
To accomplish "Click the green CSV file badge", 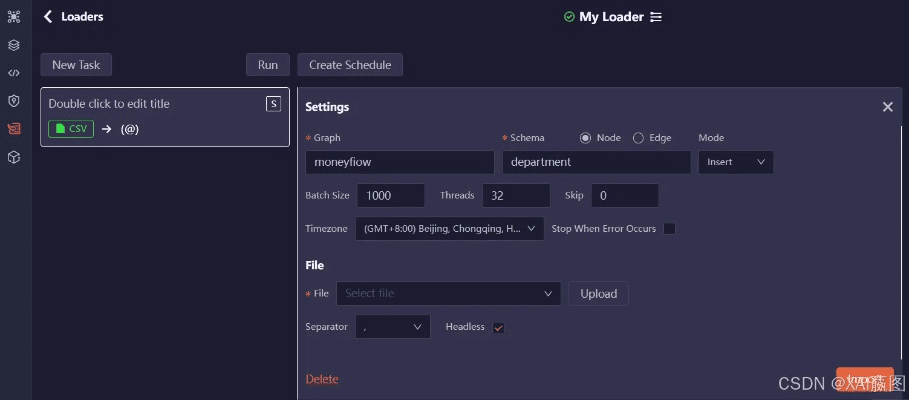I will tap(71, 129).
